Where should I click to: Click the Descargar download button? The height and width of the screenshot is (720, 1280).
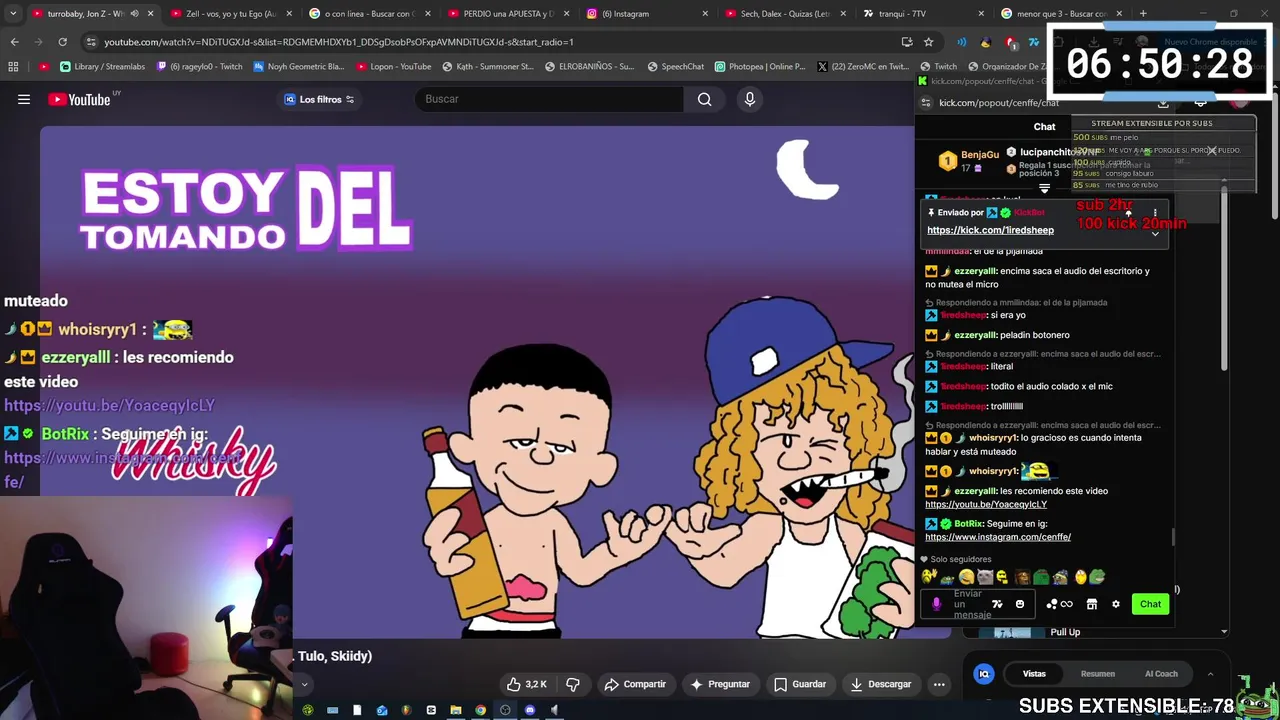881,684
